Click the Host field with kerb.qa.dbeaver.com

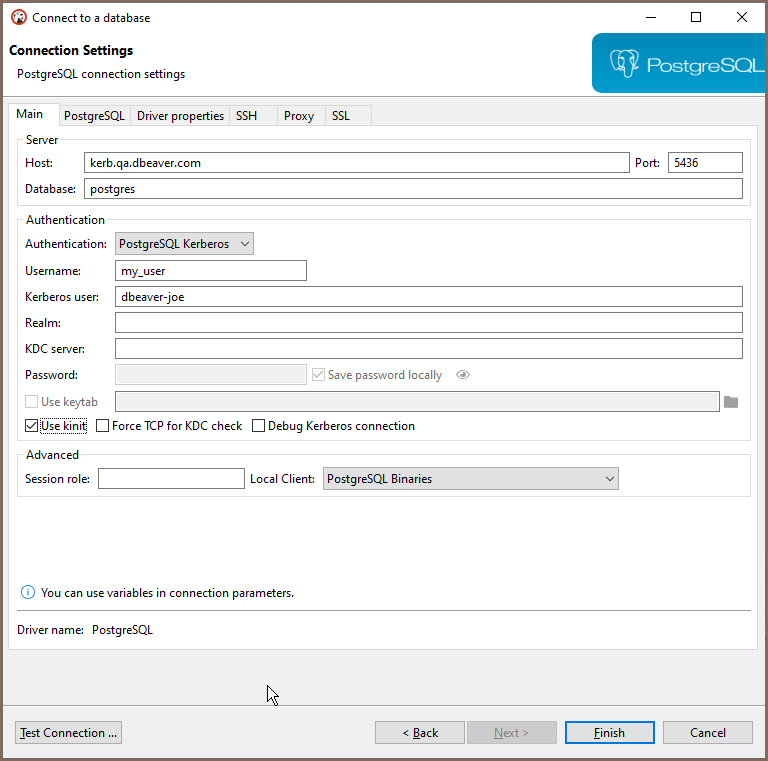point(357,163)
